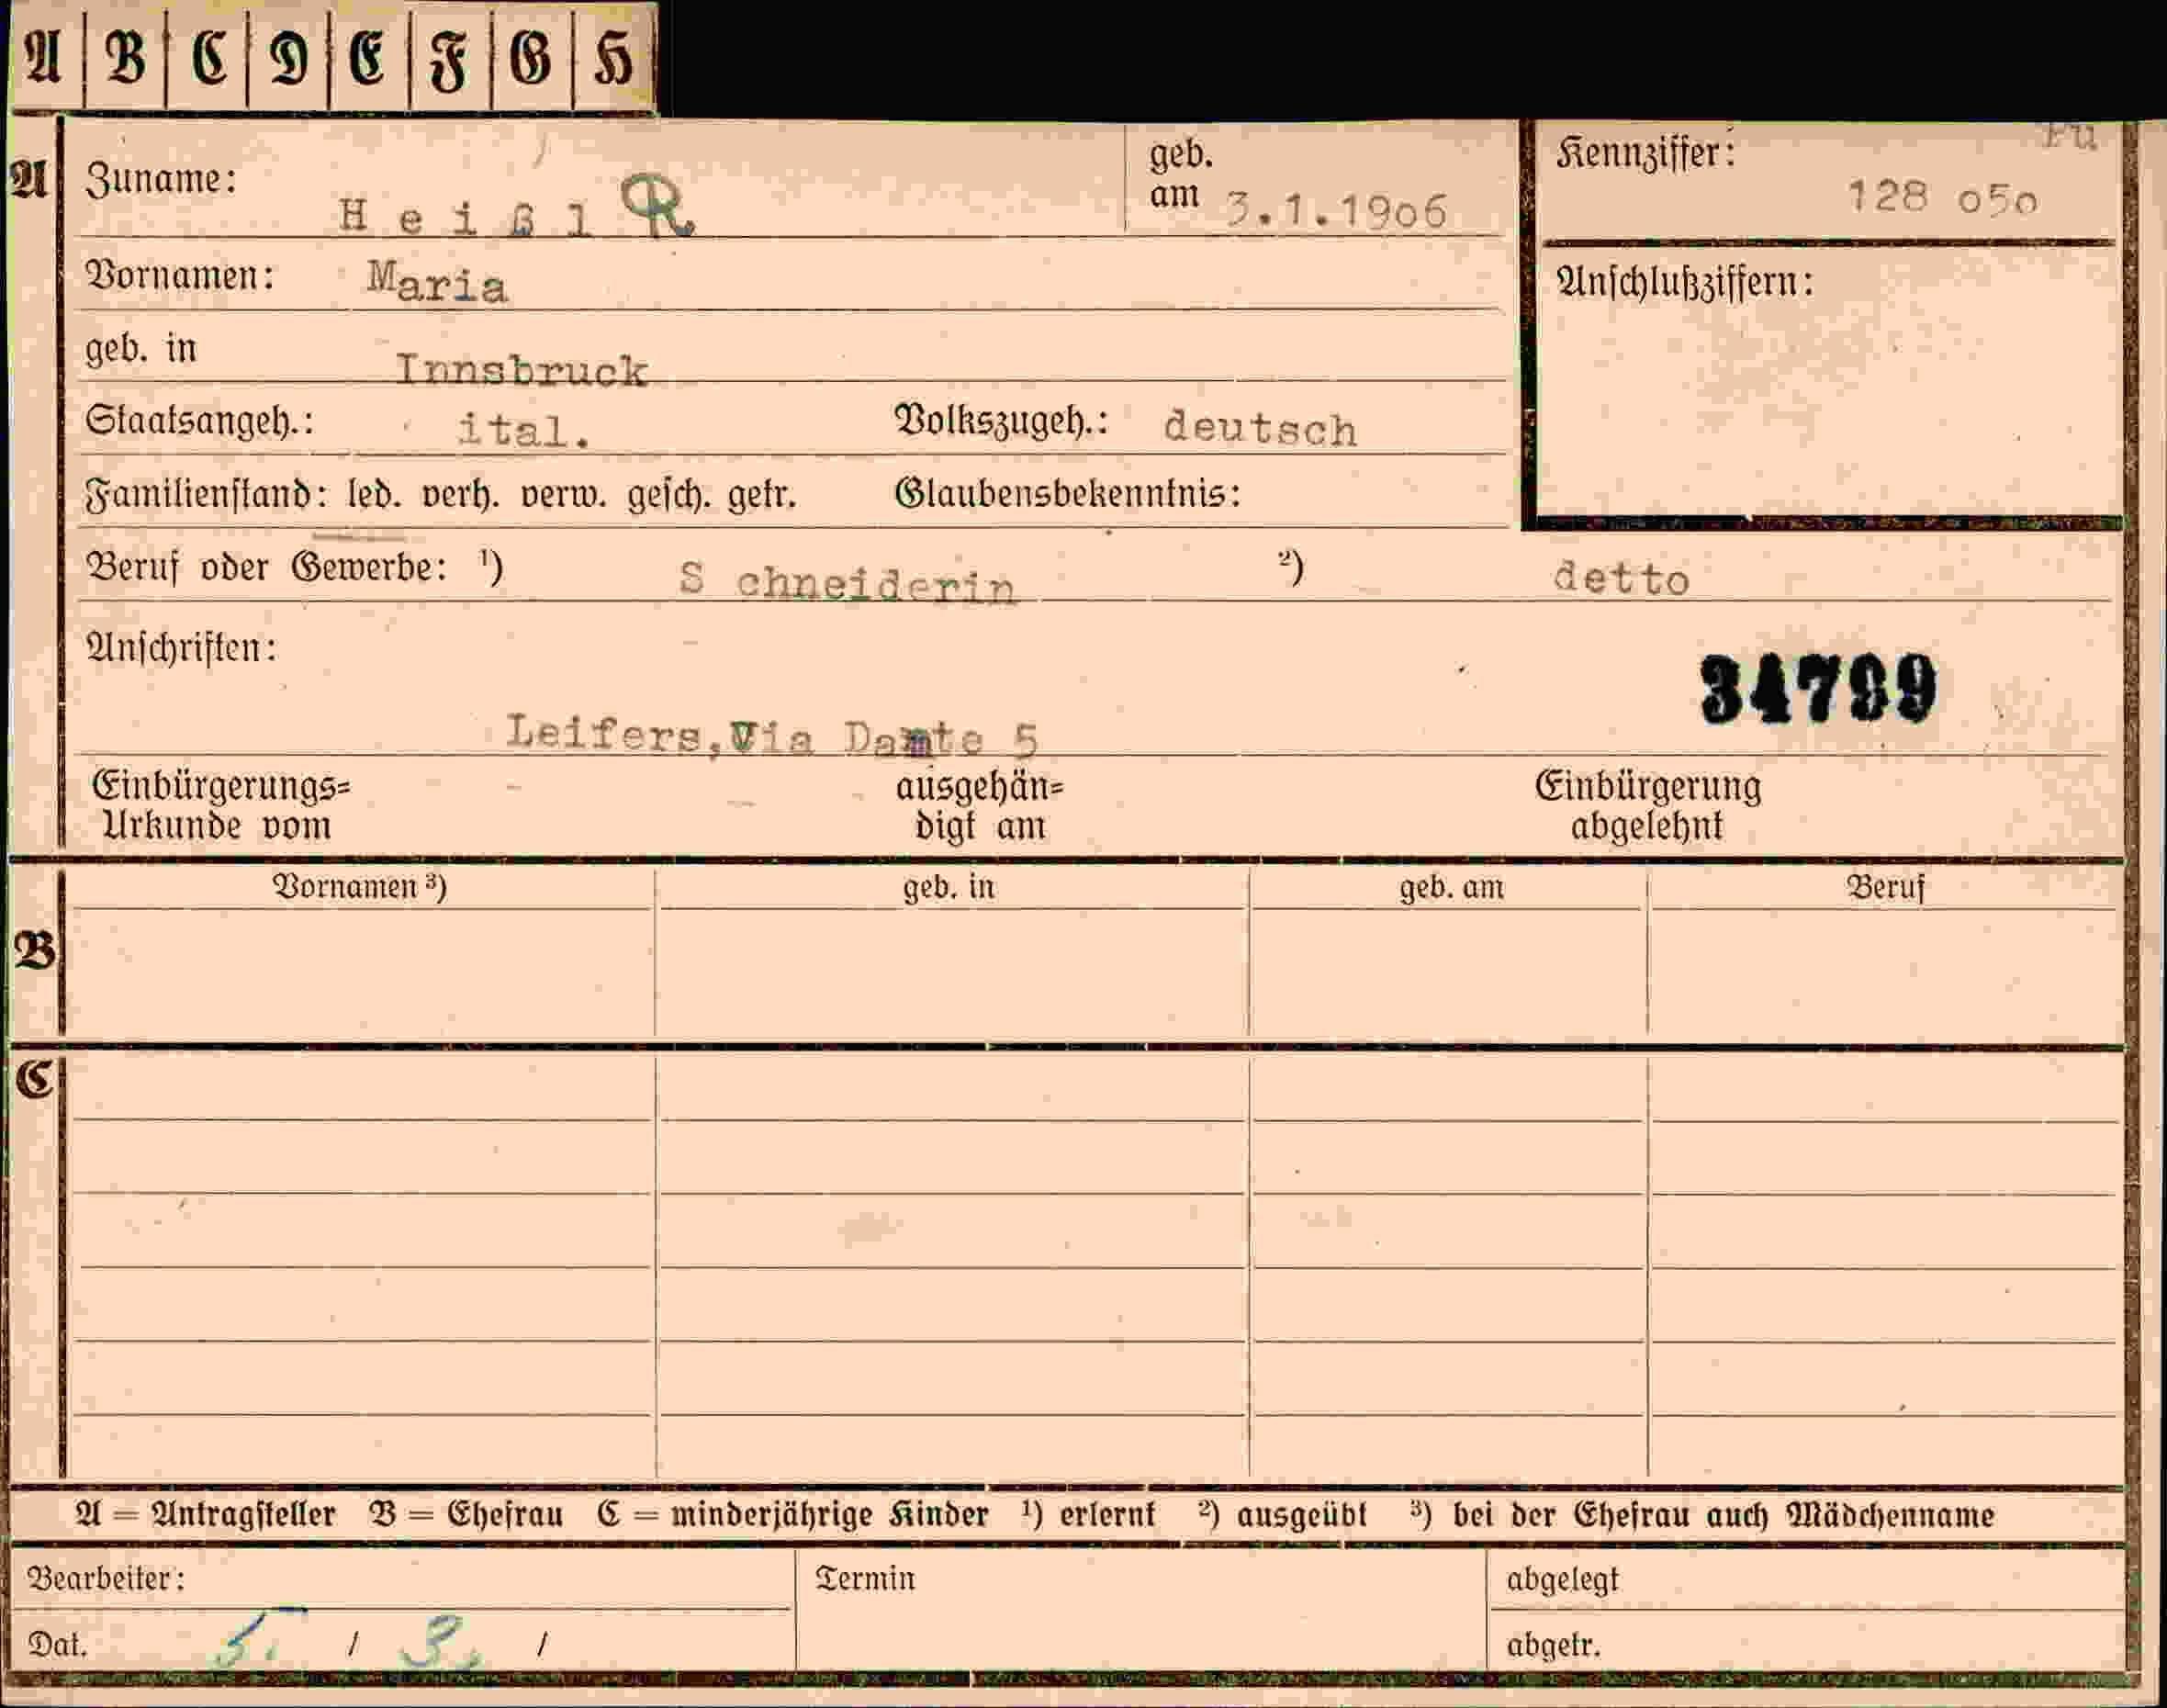The image size is (2167, 1708).
Task: Click "geb. in" column header in section B
Action: [x=948, y=887]
